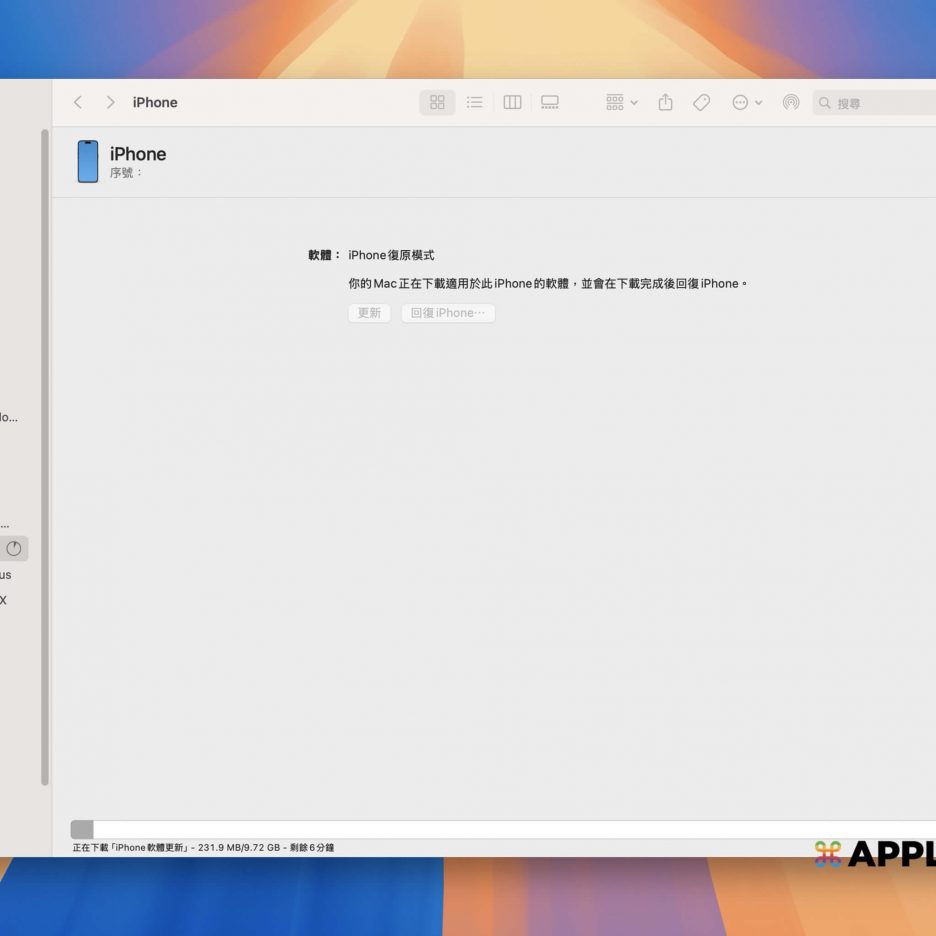Click the AirDrop icon in toolbar
936x936 pixels.
pos(791,102)
